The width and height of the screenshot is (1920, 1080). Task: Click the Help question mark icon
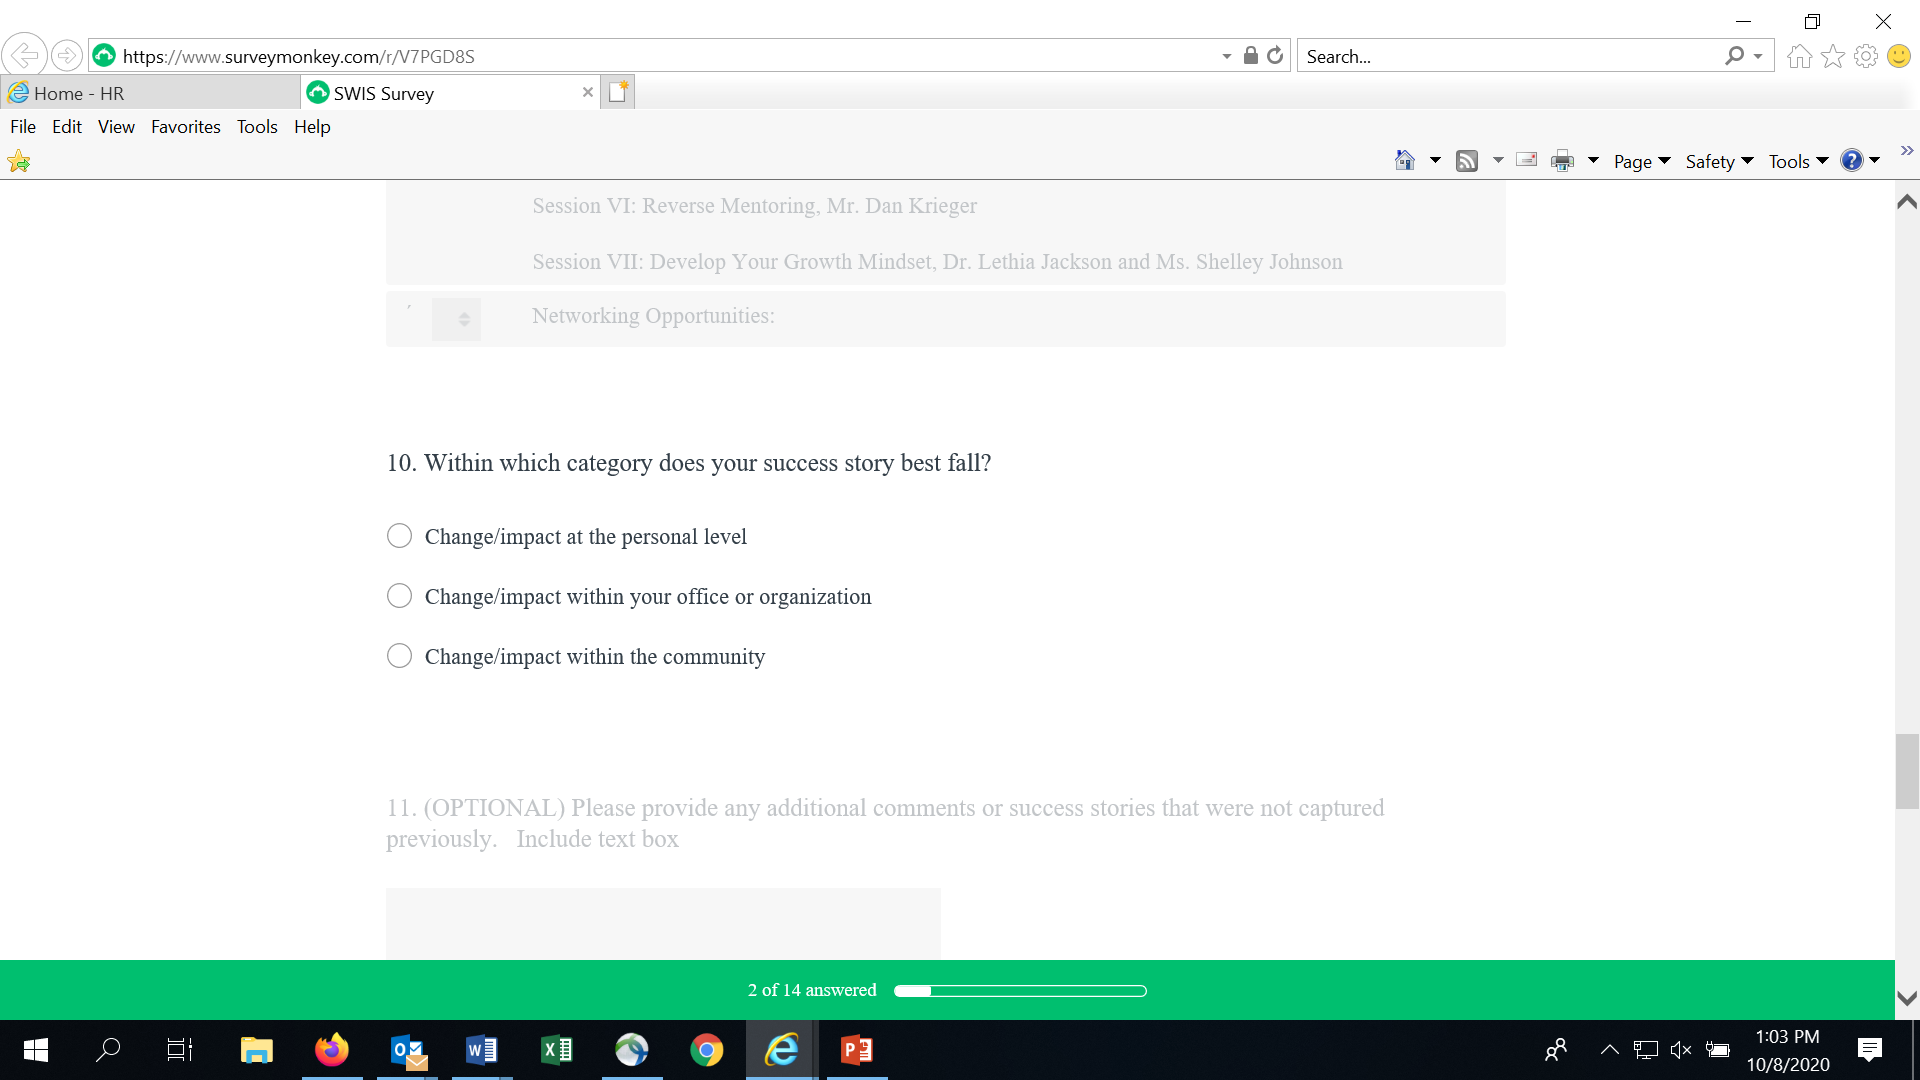1852,161
